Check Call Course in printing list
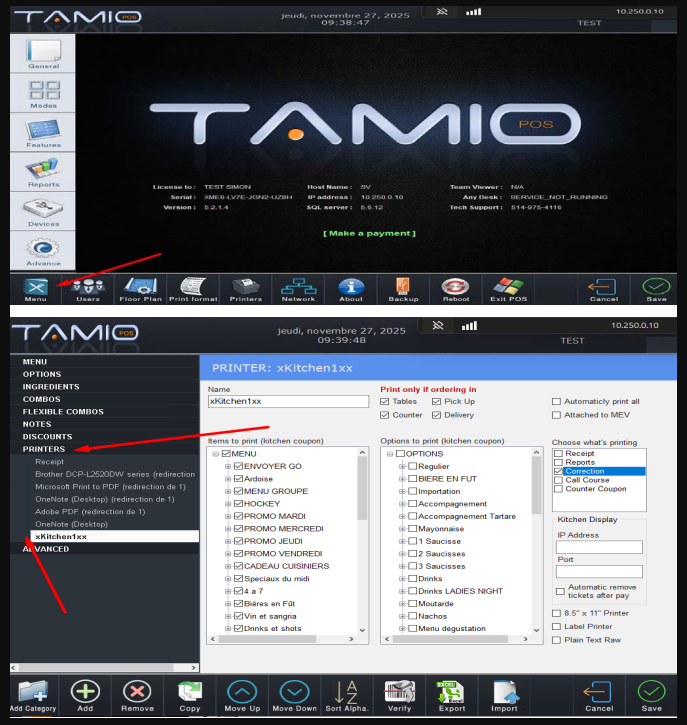The height and width of the screenshot is (725, 687). coord(558,480)
